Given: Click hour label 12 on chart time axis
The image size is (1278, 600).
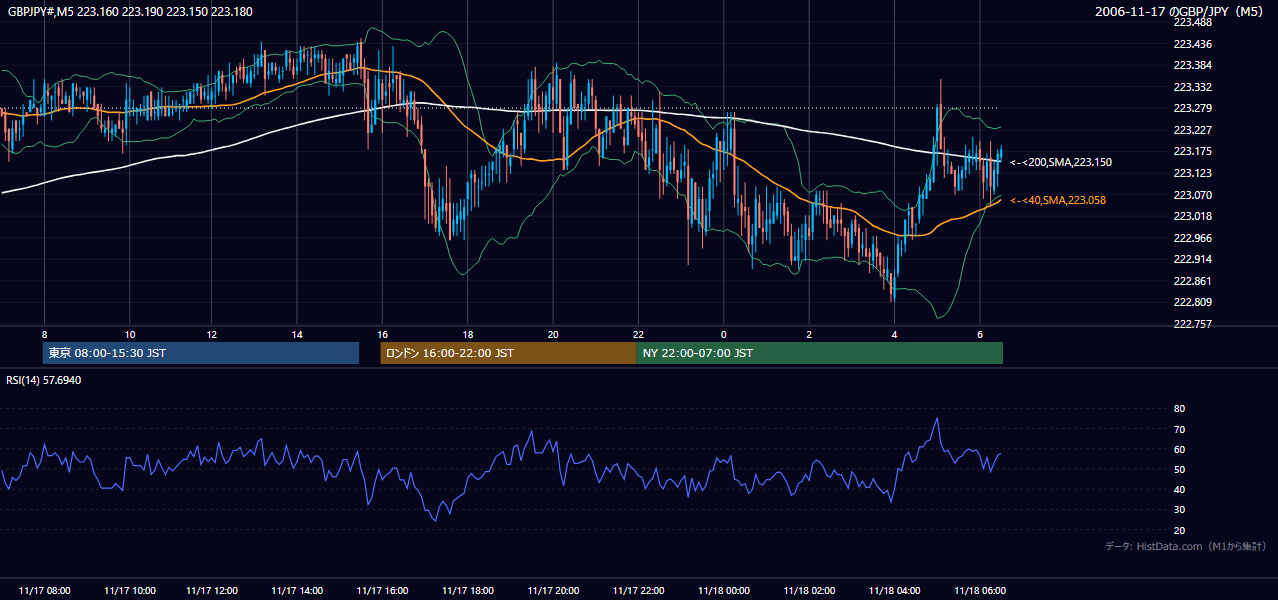Looking at the screenshot, I should pos(212,334).
